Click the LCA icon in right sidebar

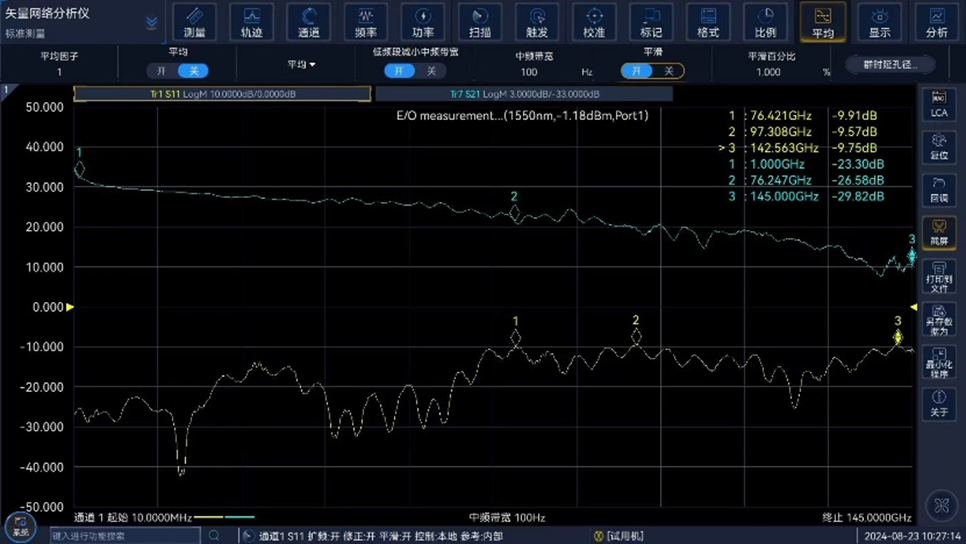pos(939,104)
